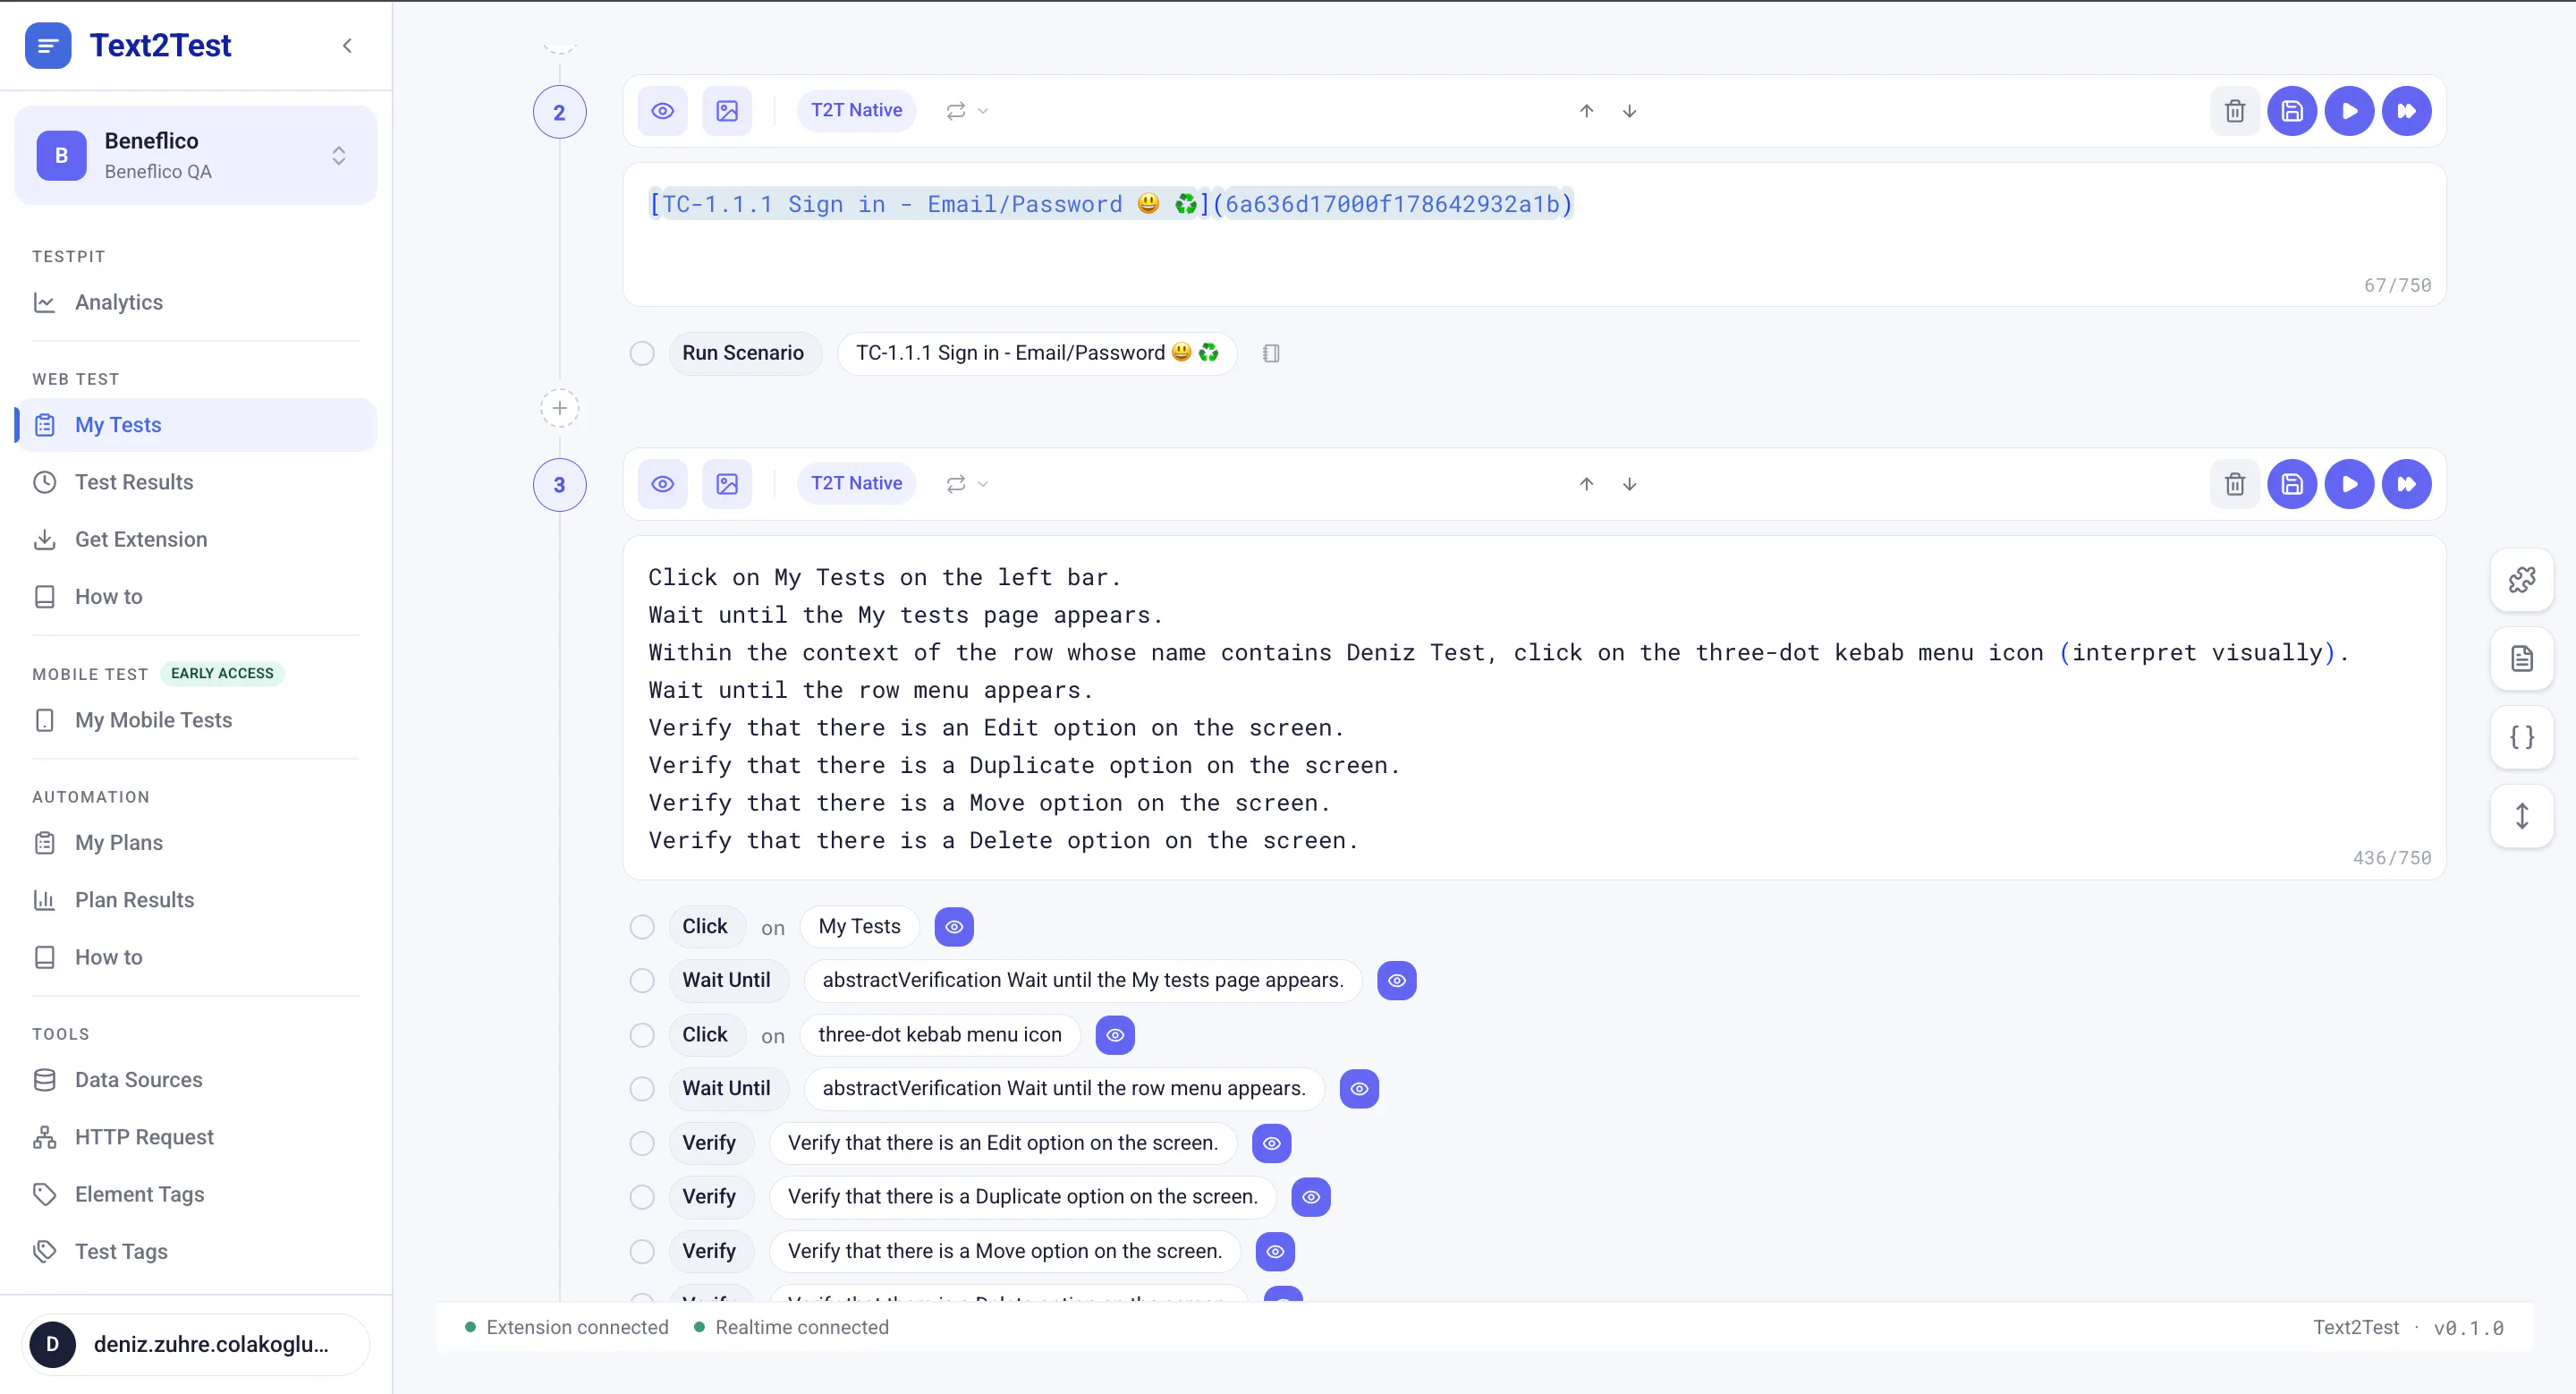Click into the step 3 text editor
The width and height of the screenshot is (2576, 1394).
tap(1534, 708)
